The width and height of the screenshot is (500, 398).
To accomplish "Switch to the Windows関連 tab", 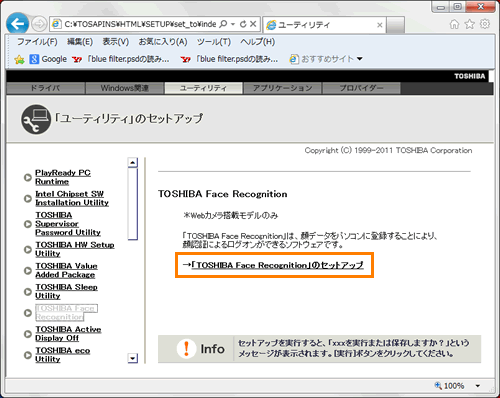I will [x=125, y=88].
